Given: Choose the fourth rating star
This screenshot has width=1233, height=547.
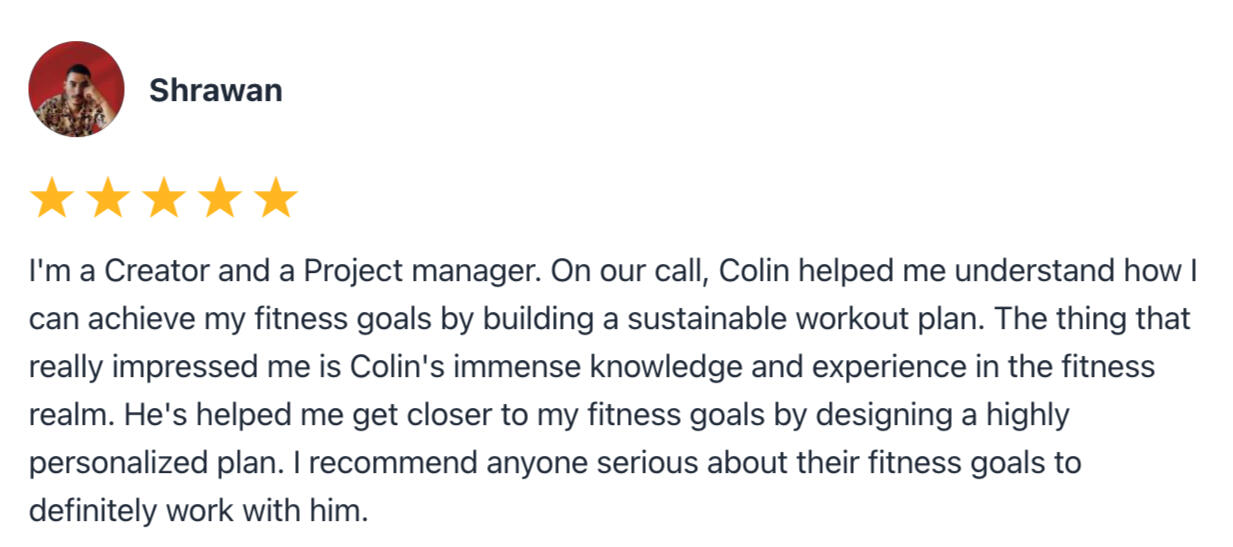Looking at the screenshot, I should click(220, 198).
